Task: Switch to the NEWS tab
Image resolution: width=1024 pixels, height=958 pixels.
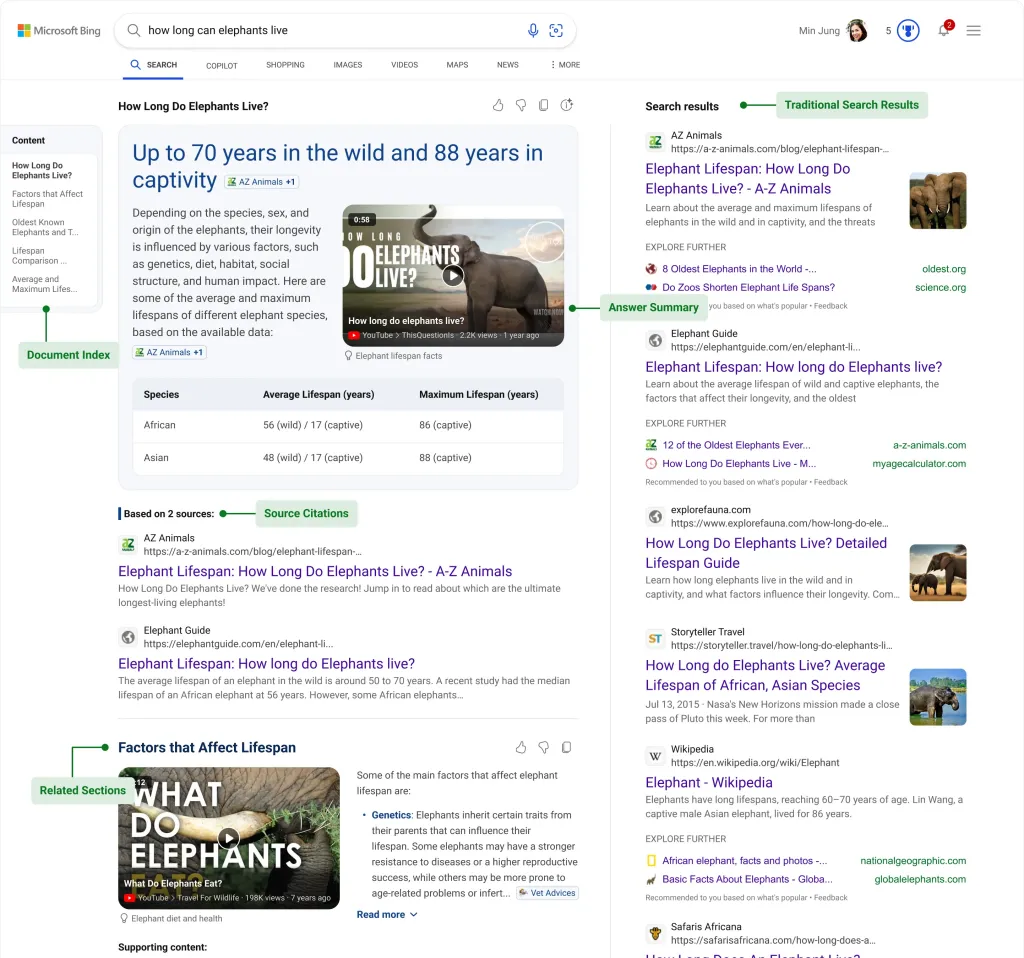Action: (507, 65)
